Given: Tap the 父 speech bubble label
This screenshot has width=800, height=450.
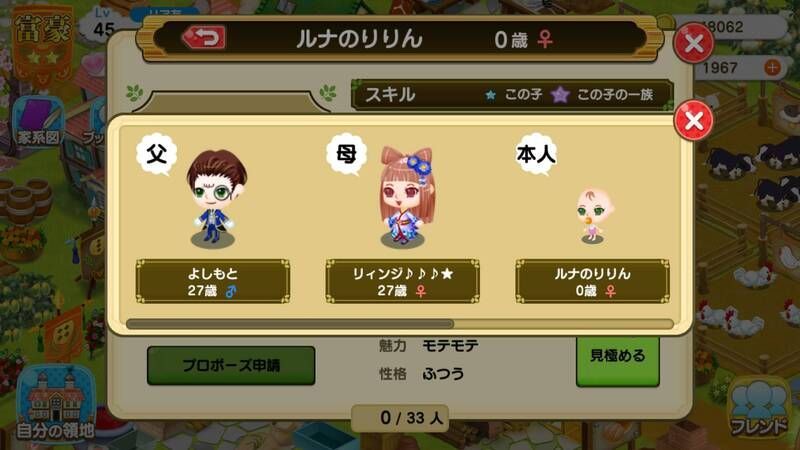Looking at the screenshot, I should click(x=157, y=154).
